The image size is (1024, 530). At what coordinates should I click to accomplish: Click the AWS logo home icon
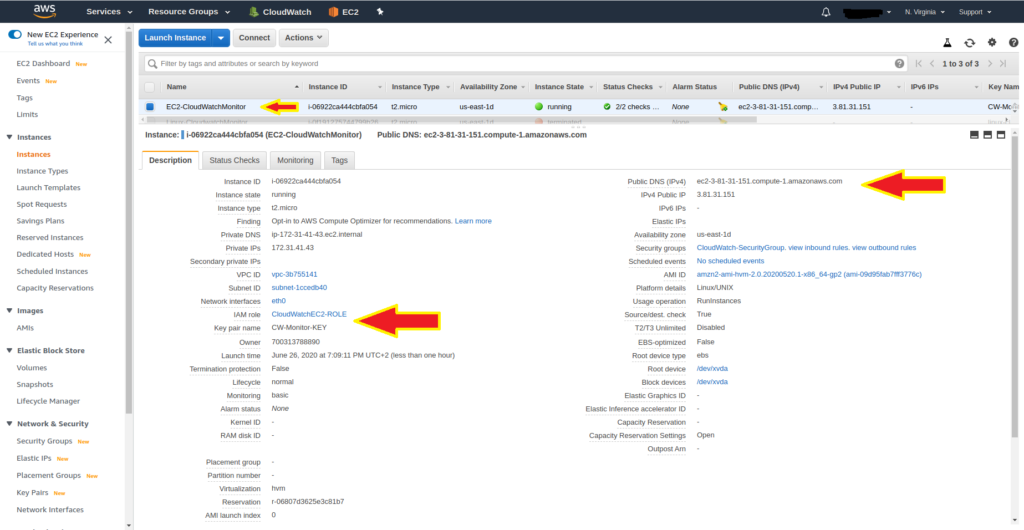coord(43,12)
